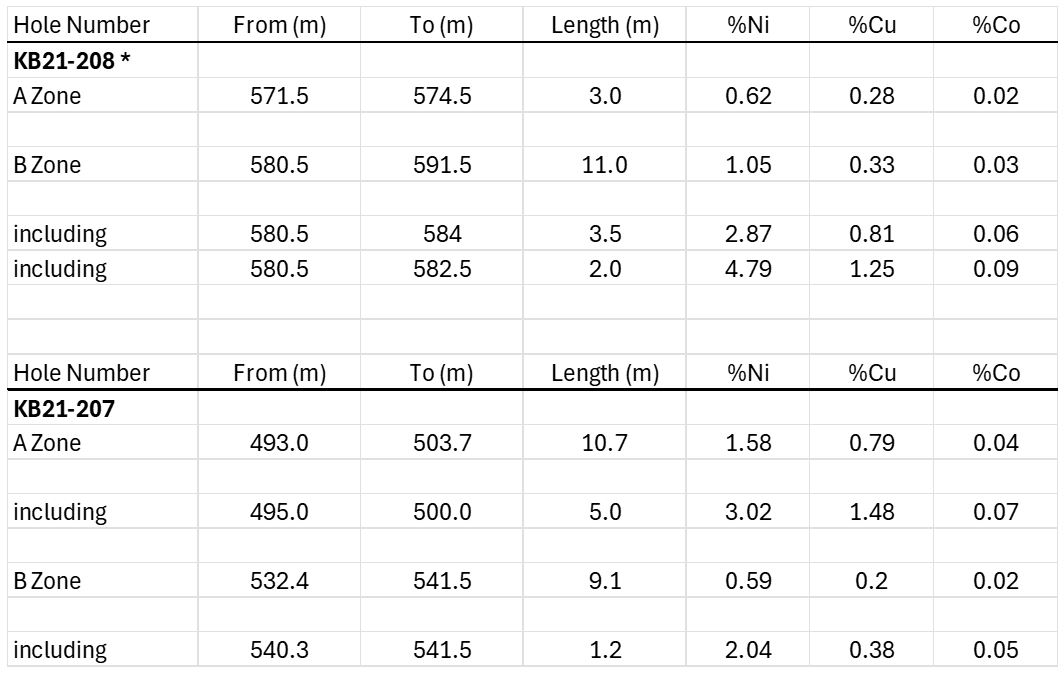
Task: Click the %Cu value 0.38
Action: click(872, 650)
